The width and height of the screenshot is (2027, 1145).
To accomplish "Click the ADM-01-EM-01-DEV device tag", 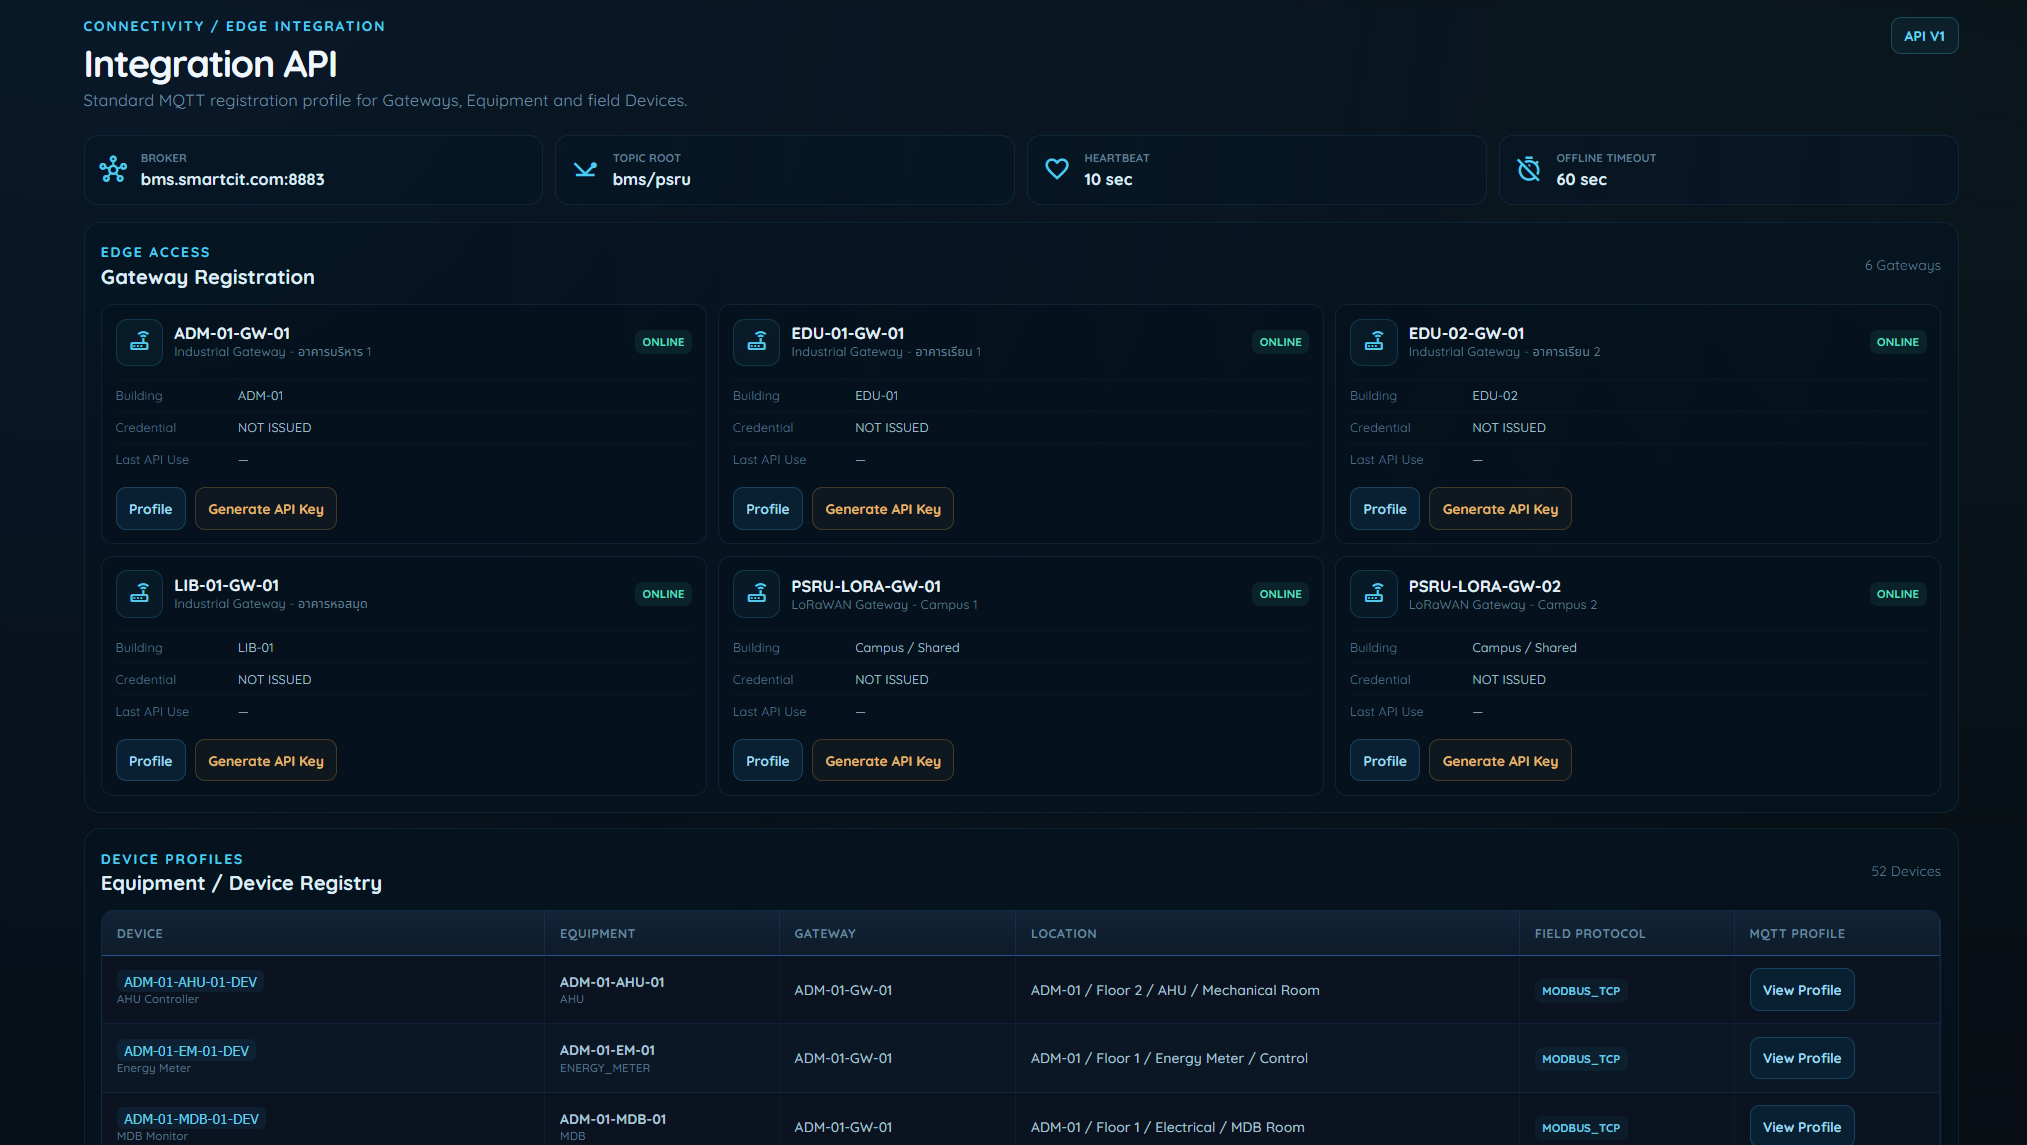I will pyautogui.click(x=186, y=1051).
